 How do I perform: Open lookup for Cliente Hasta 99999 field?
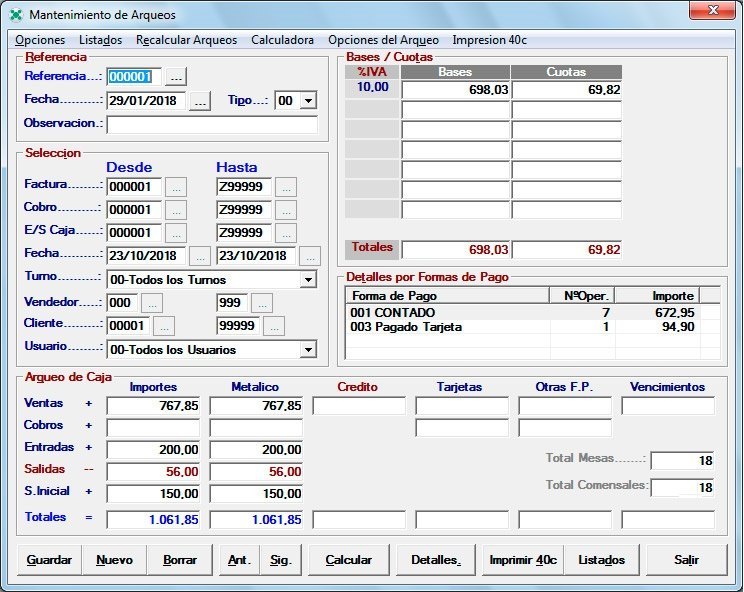click(x=274, y=326)
